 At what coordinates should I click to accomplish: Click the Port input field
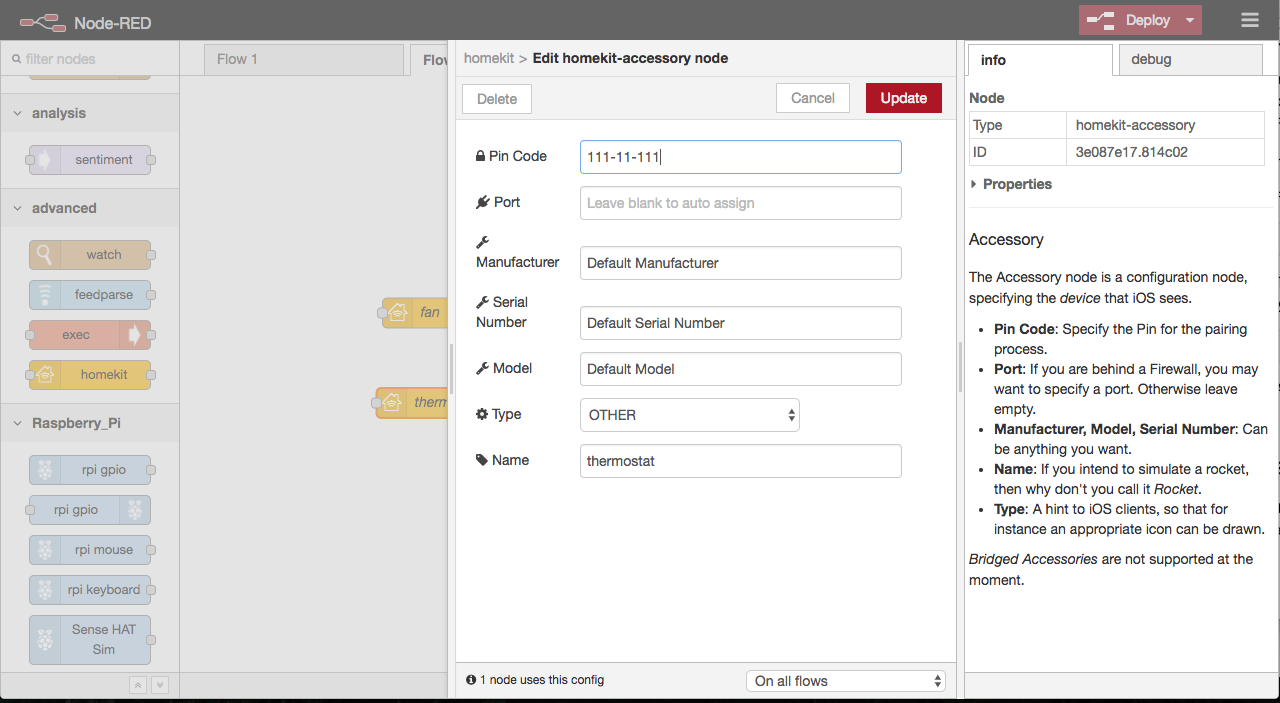[741, 203]
